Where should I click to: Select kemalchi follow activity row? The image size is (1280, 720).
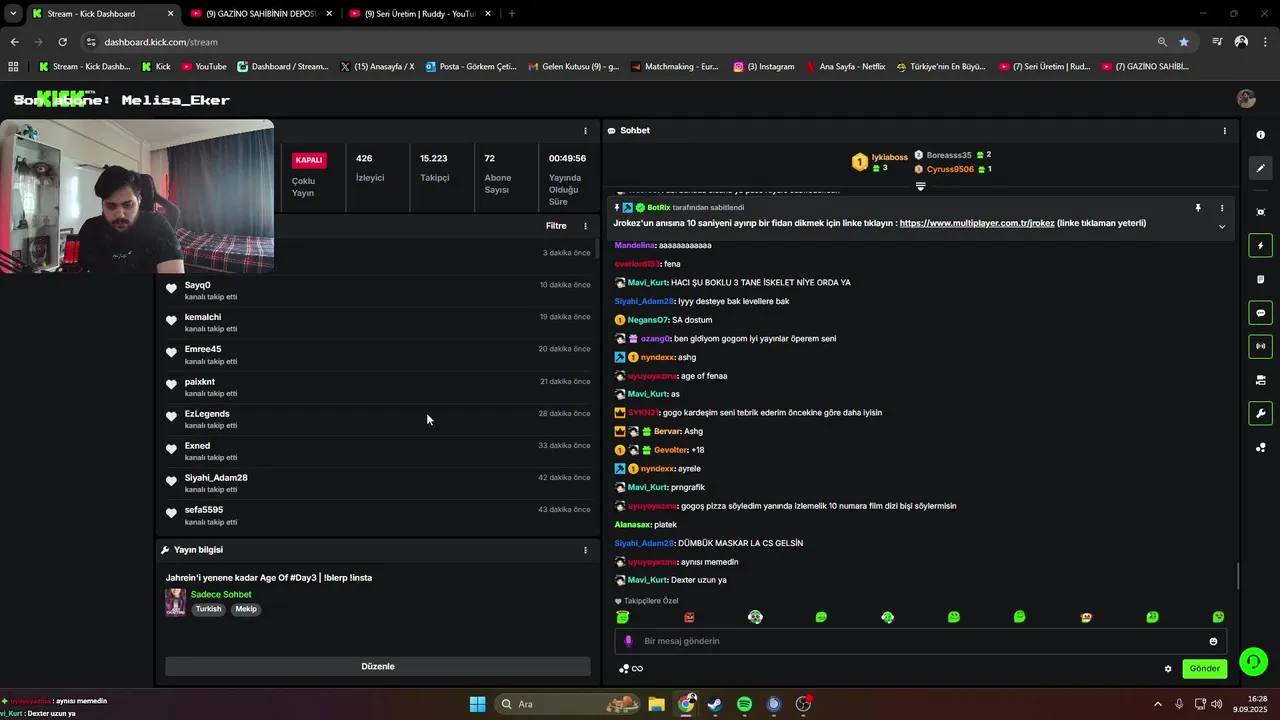click(378, 322)
